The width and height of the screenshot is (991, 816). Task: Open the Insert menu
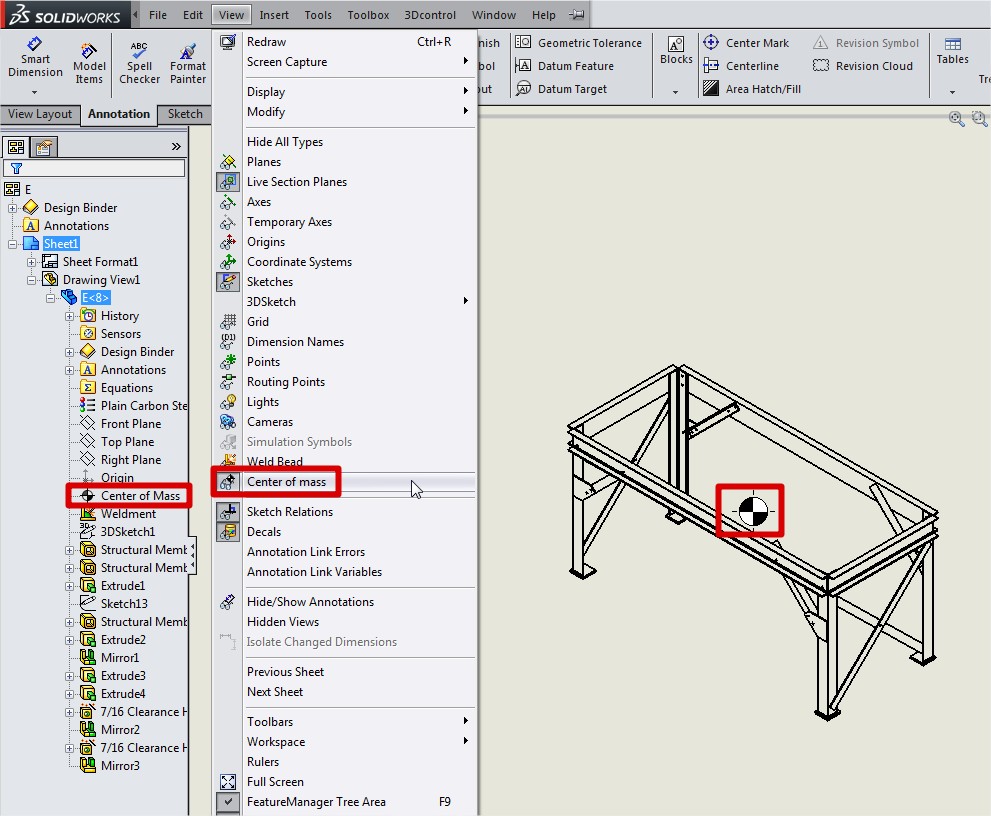pos(274,15)
